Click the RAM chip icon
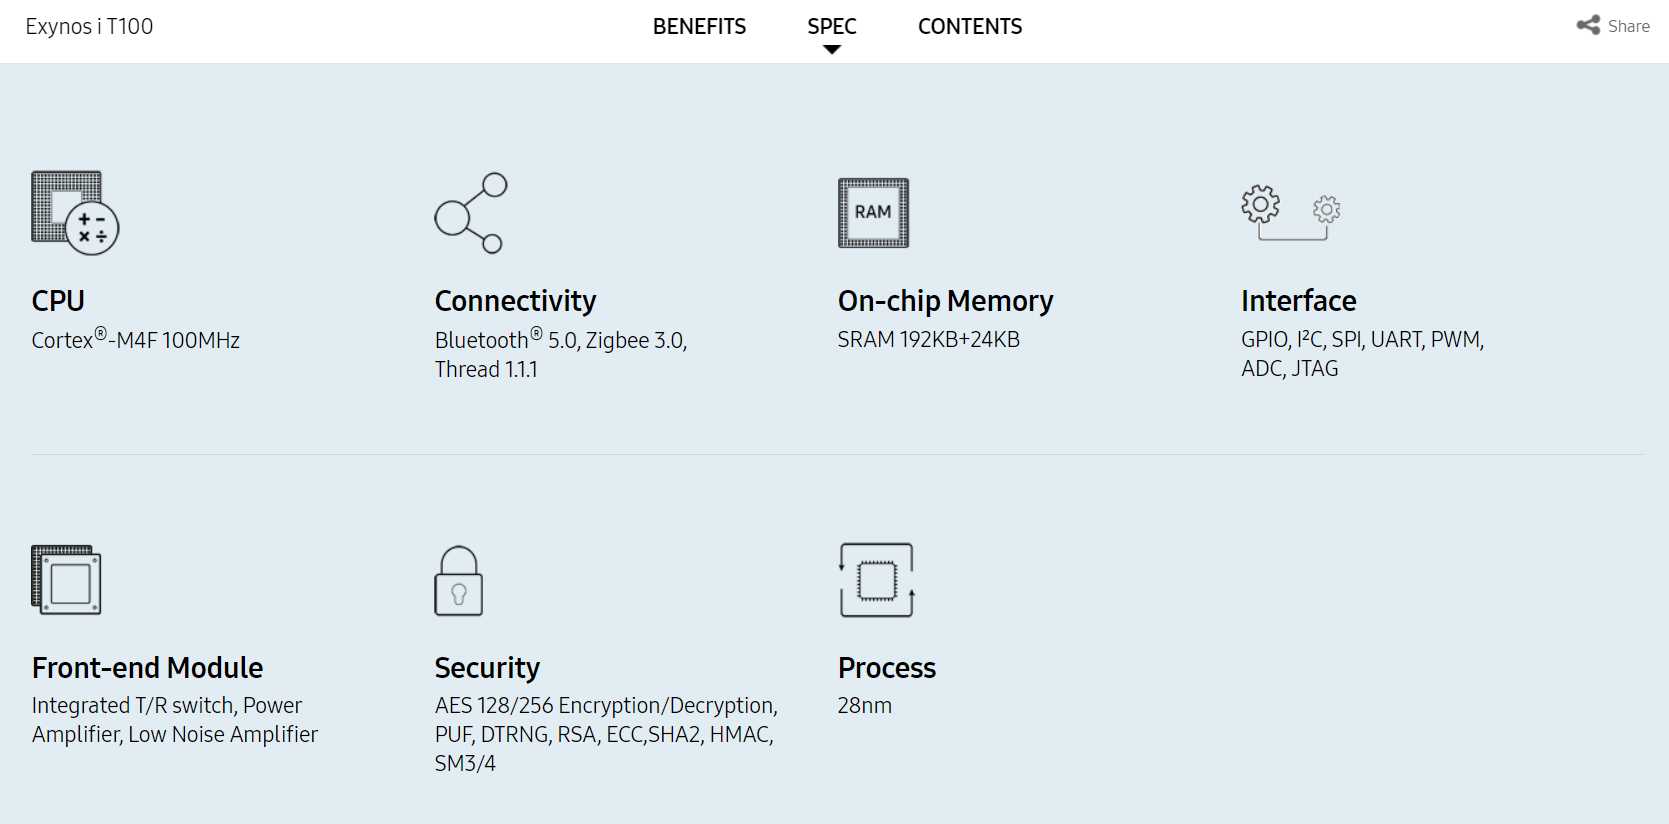The width and height of the screenshot is (1669, 824). pyautogui.click(x=873, y=213)
